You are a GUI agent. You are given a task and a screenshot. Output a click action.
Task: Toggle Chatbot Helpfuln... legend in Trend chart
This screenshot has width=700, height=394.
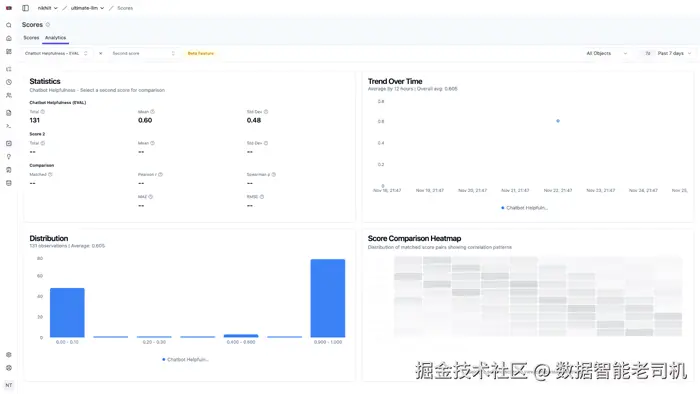tap(525, 208)
